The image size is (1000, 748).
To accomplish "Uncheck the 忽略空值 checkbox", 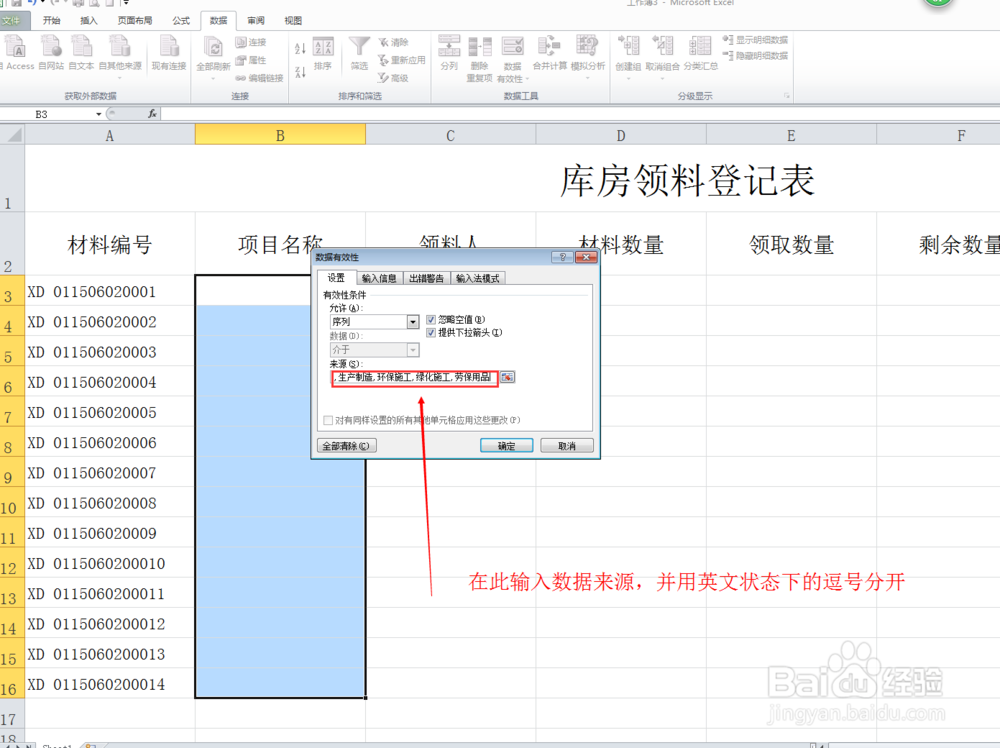I will [431, 320].
